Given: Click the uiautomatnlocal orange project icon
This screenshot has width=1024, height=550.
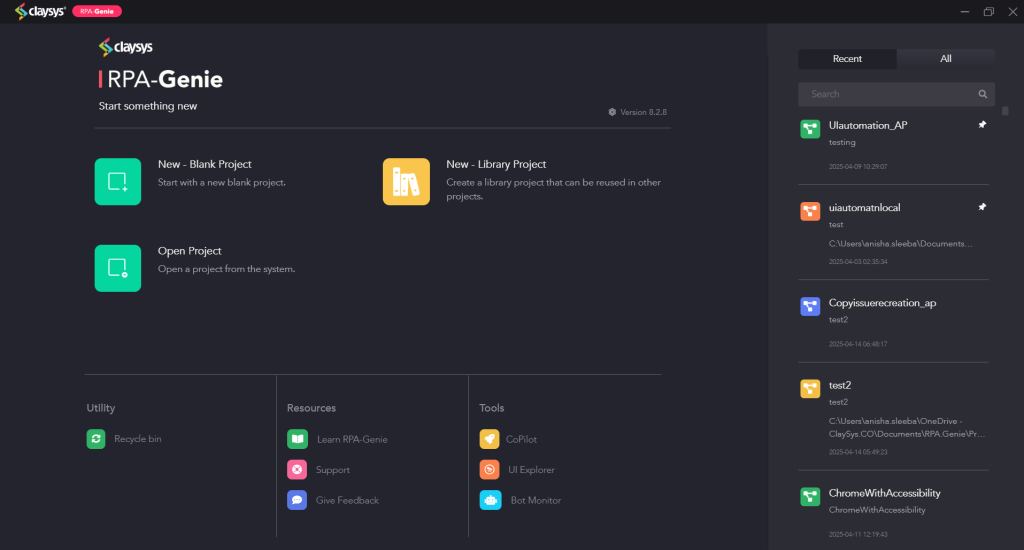Looking at the screenshot, I should click(810, 211).
